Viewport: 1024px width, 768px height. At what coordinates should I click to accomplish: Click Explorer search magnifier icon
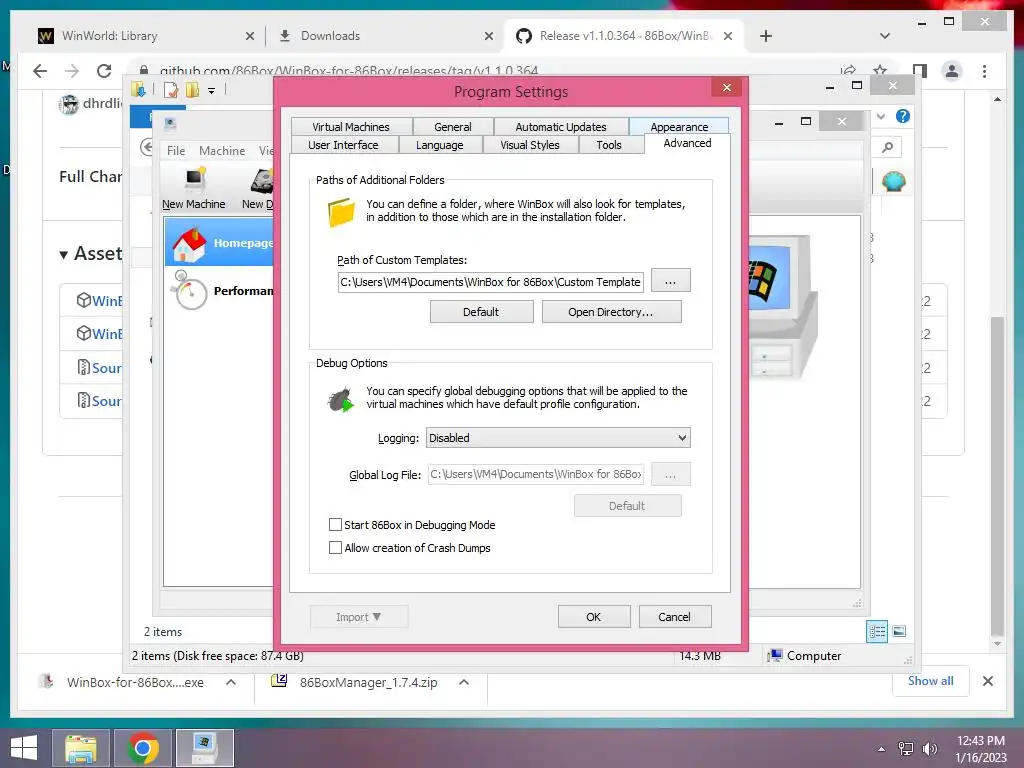tap(887, 148)
